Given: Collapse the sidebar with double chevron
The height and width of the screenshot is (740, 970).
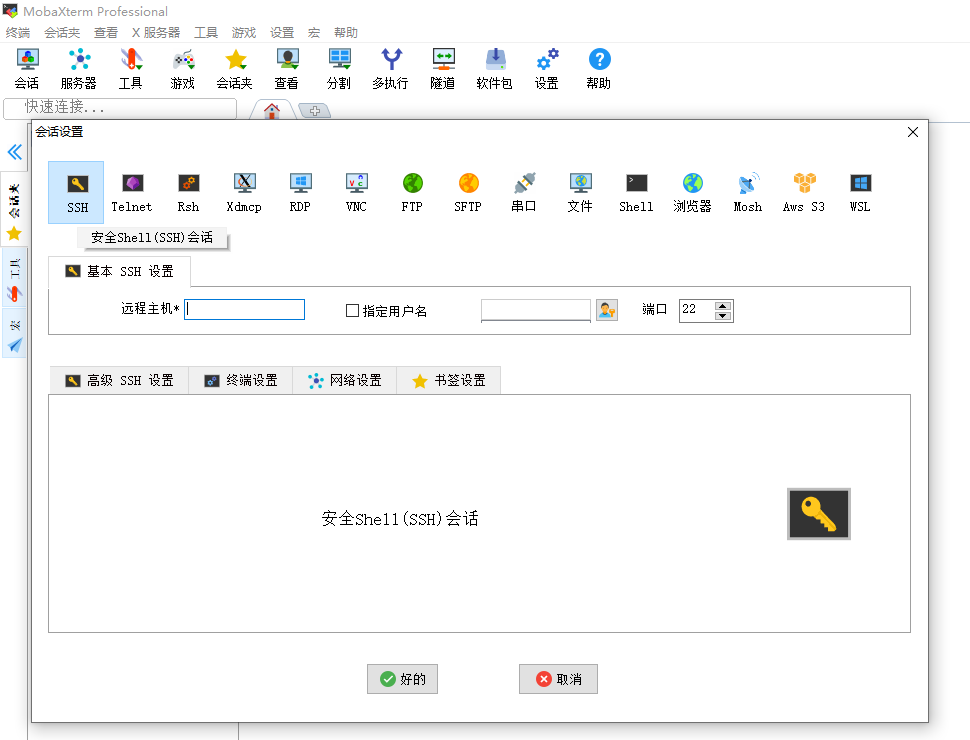Looking at the screenshot, I should click(x=14, y=152).
